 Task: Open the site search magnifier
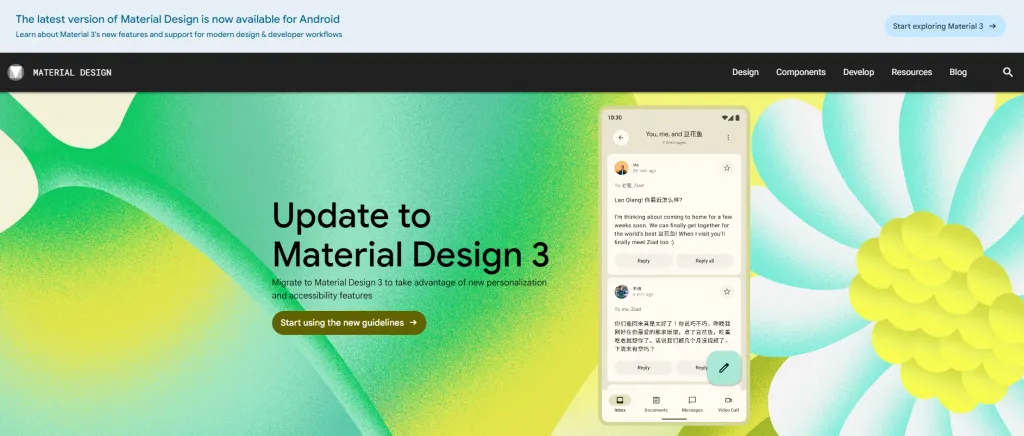click(1008, 72)
